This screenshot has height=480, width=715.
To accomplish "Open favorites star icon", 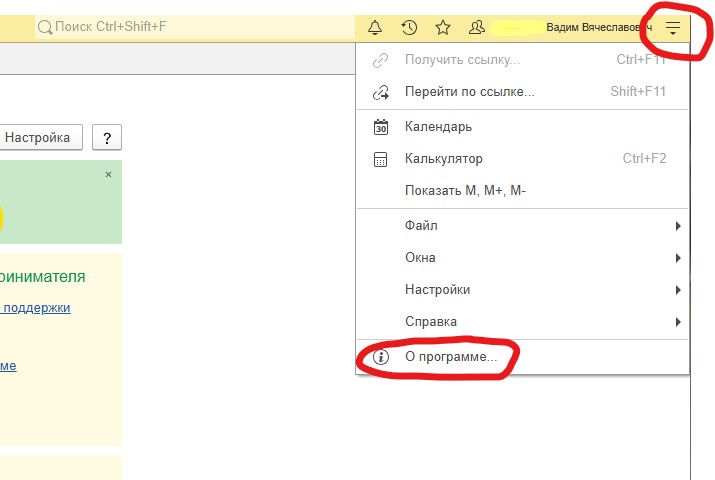I will (443, 27).
